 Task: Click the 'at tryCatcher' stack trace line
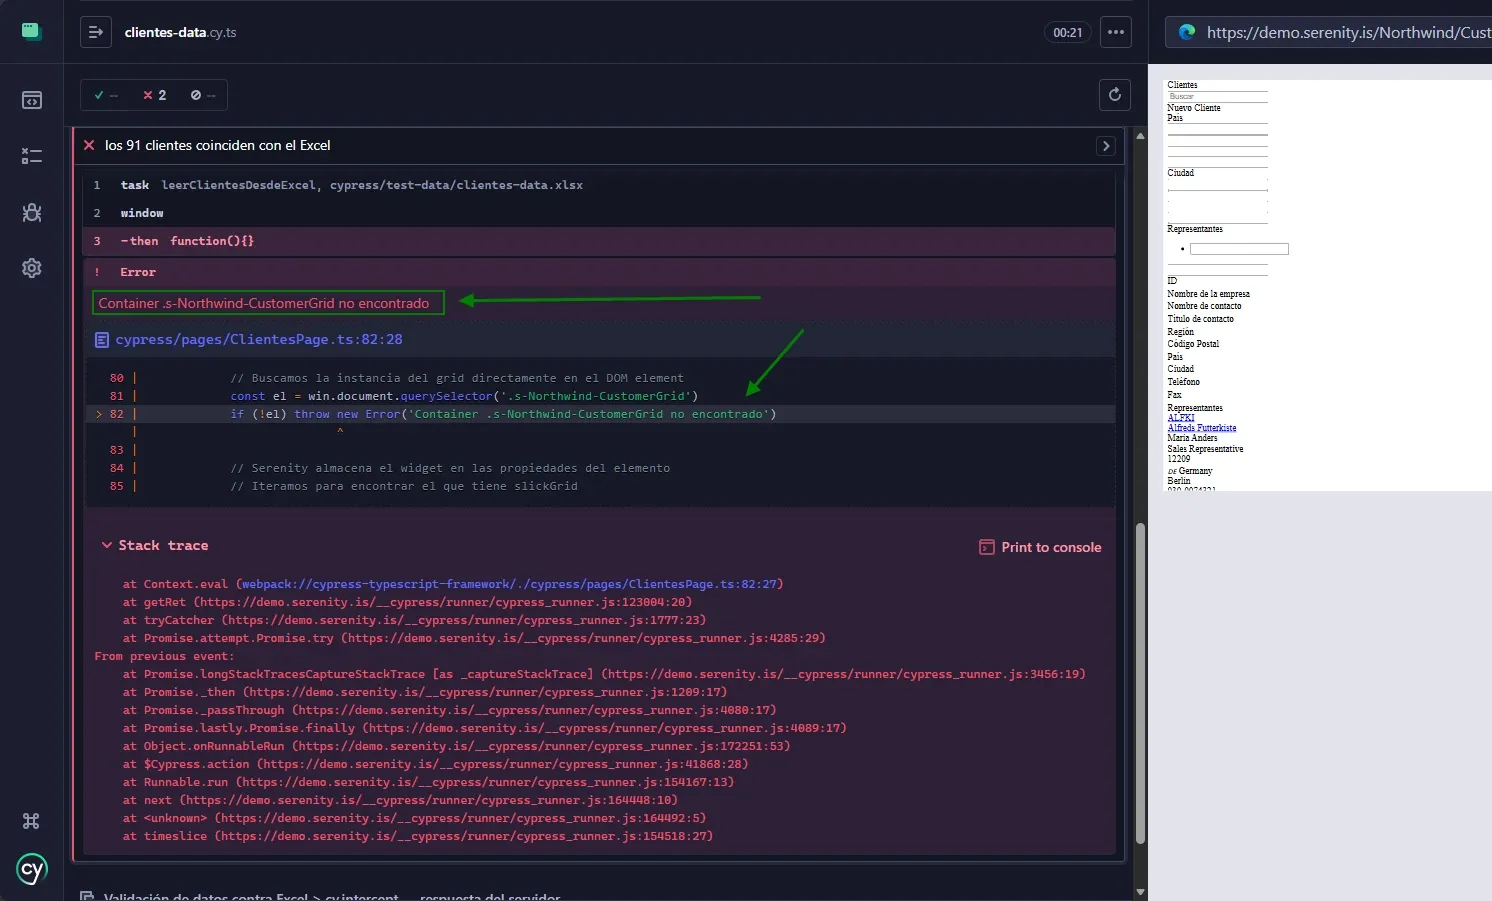point(414,620)
